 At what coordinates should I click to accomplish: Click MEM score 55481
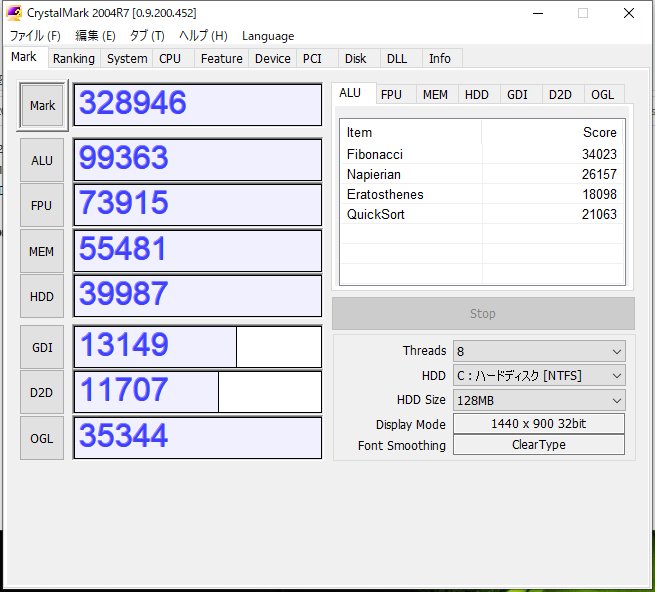click(198, 251)
